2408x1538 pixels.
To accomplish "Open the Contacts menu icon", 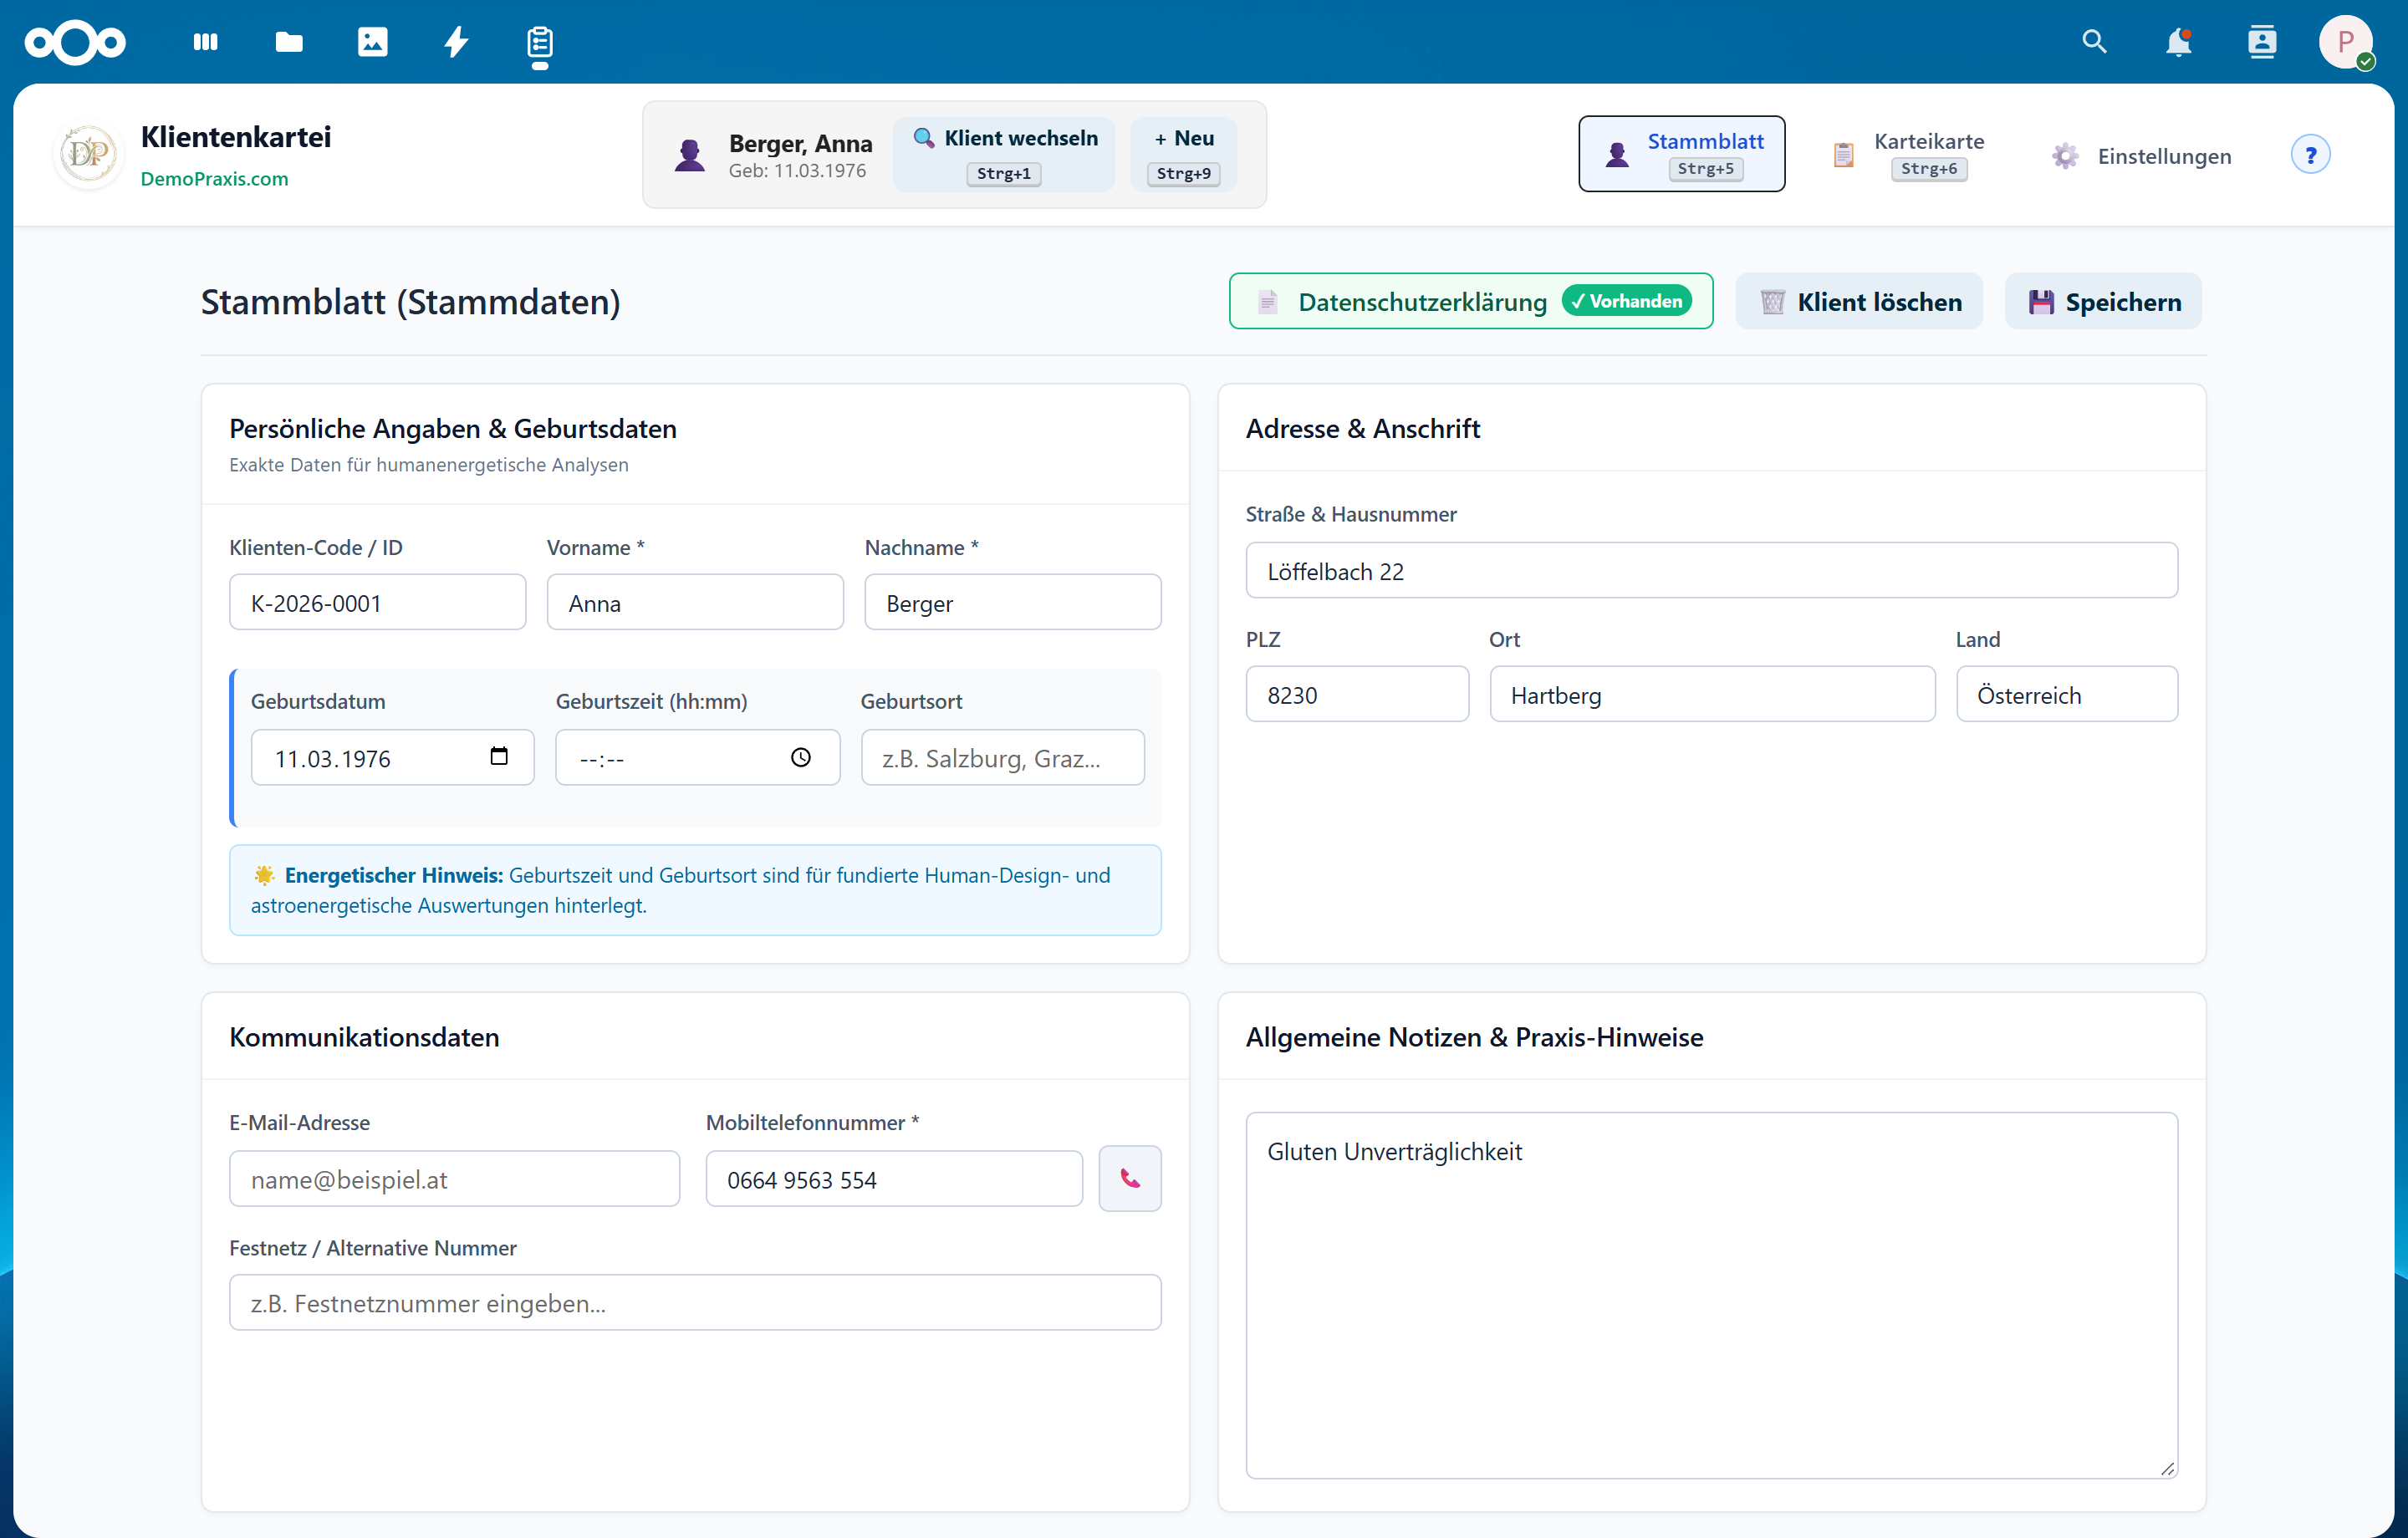I will (x=2262, y=42).
